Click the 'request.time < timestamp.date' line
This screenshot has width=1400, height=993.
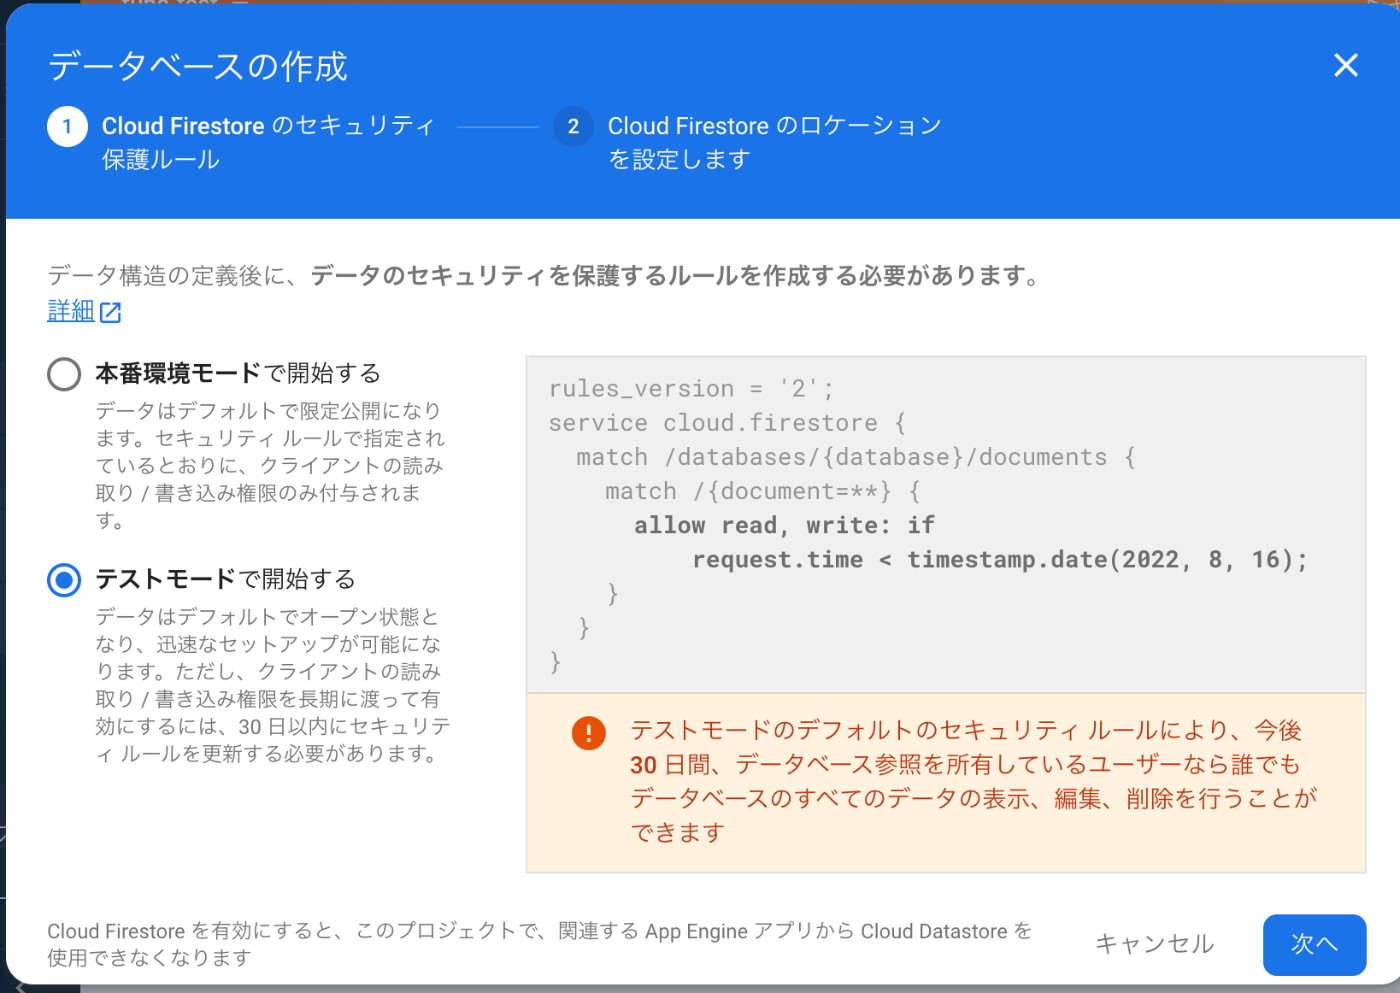coord(1000,559)
